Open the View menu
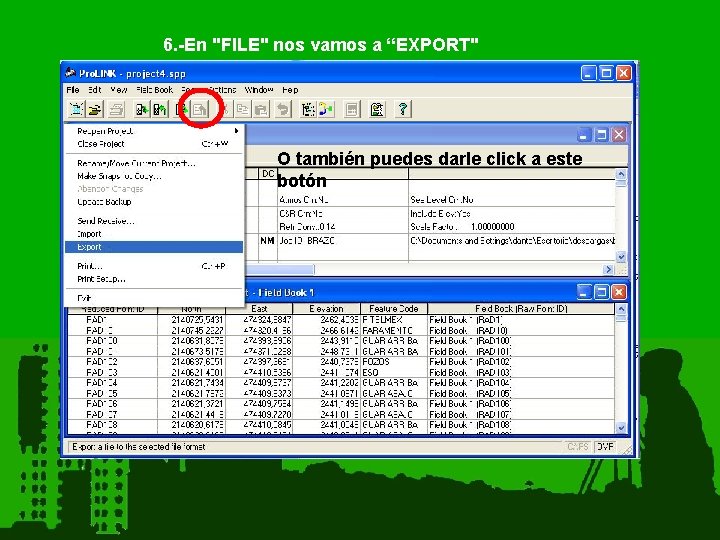This screenshot has height=540, width=720. pyautogui.click(x=118, y=90)
